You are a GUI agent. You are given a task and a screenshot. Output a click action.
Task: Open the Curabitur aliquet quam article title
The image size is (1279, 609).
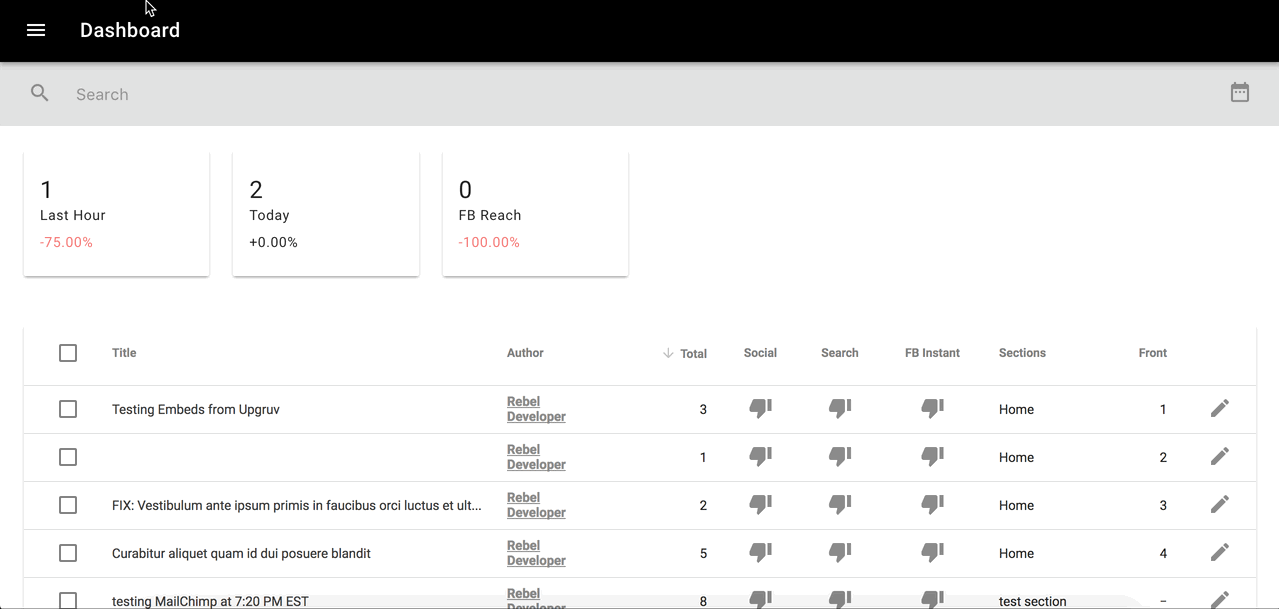pos(241,553)
